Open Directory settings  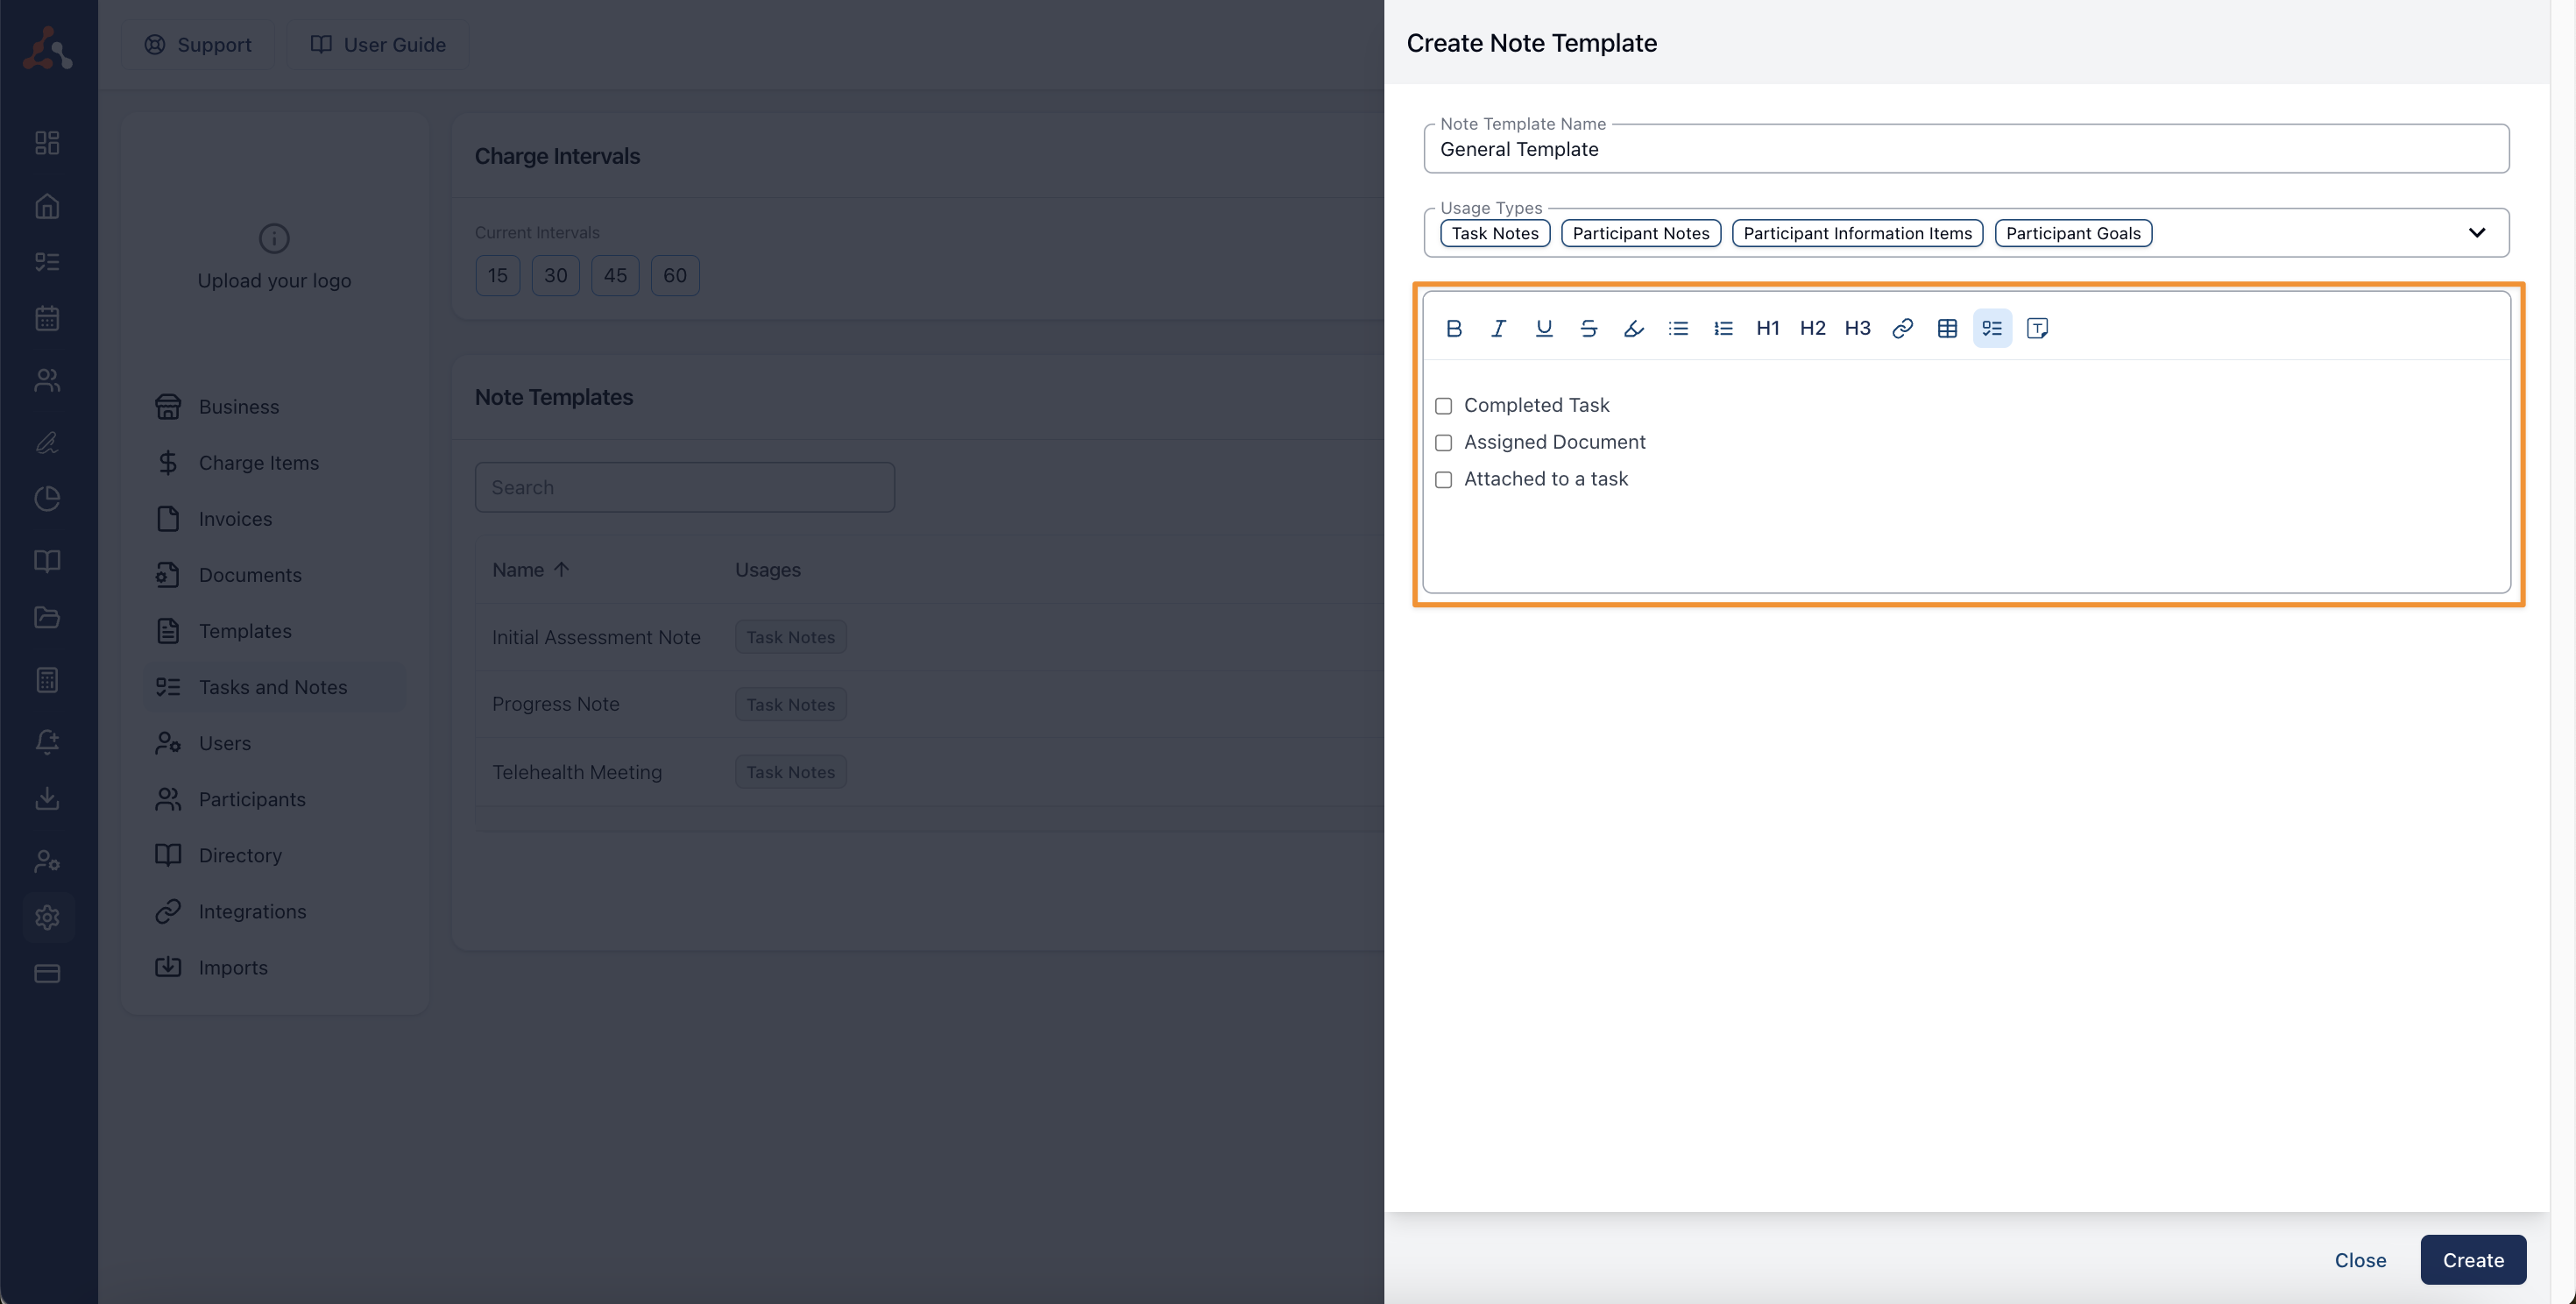click(x=275, y=855)
